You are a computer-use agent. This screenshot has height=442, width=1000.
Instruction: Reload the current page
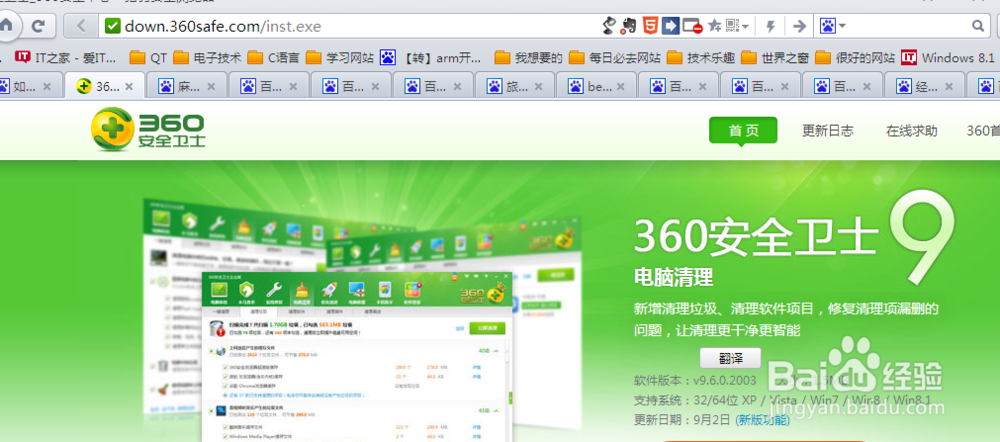(x=40, y=26)
